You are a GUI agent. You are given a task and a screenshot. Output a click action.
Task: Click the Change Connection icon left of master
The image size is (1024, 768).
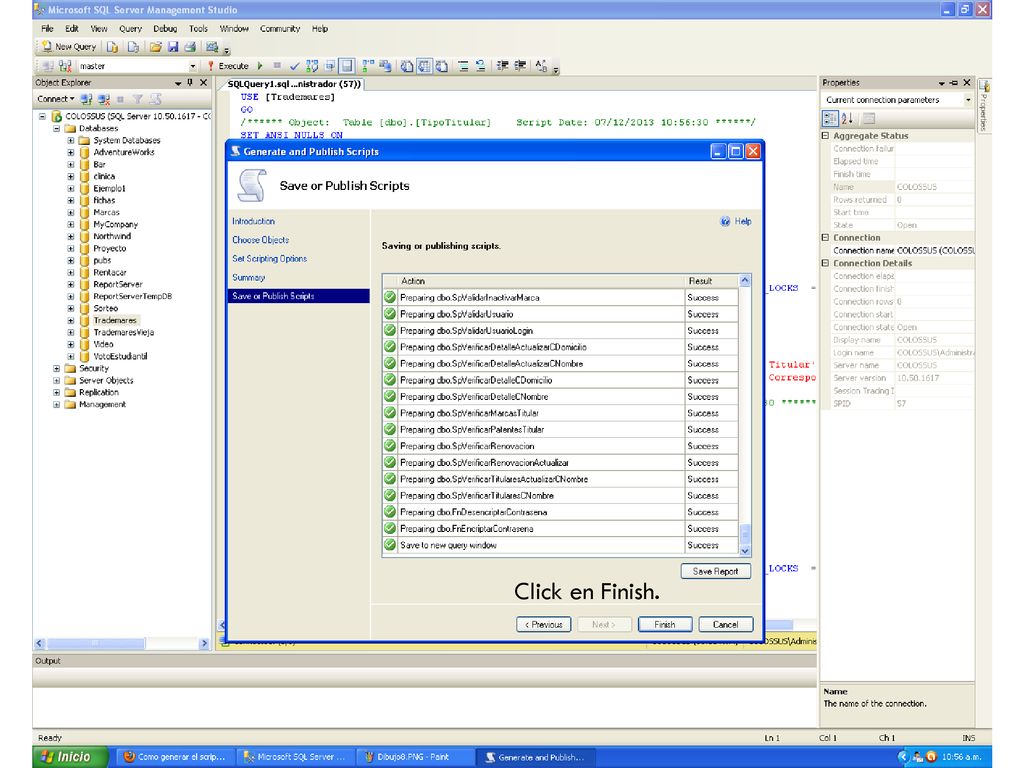coord(65,66)
